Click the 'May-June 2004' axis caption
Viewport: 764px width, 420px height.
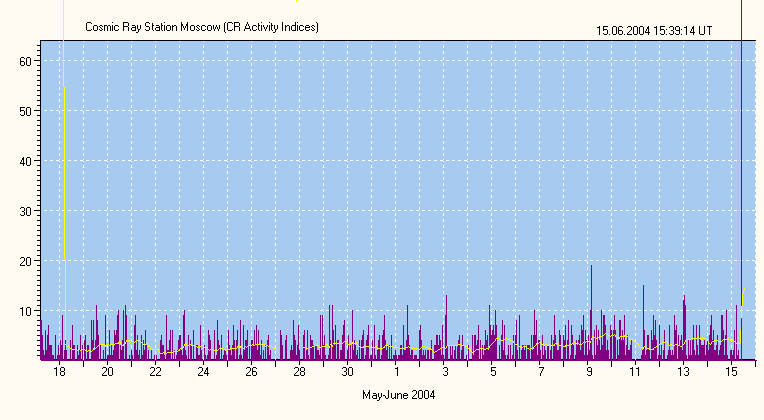click(x=397, y=395)
